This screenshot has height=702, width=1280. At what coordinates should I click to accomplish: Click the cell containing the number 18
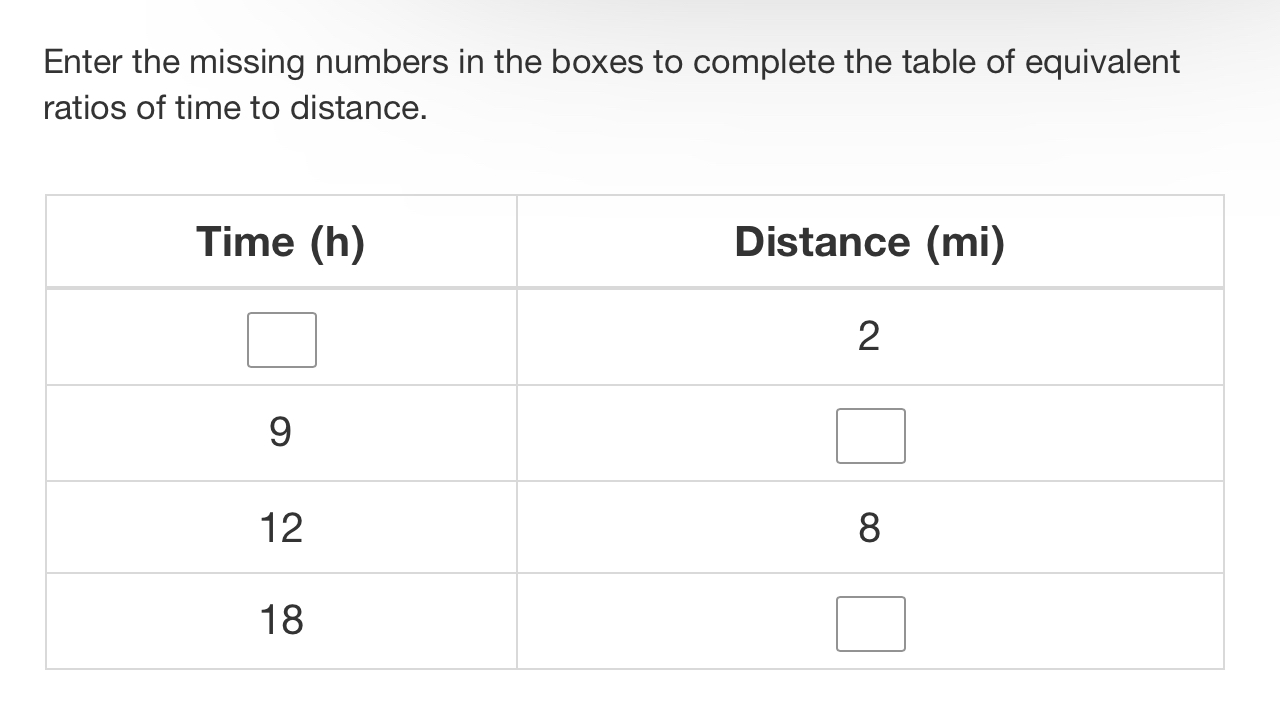point(281,620)
